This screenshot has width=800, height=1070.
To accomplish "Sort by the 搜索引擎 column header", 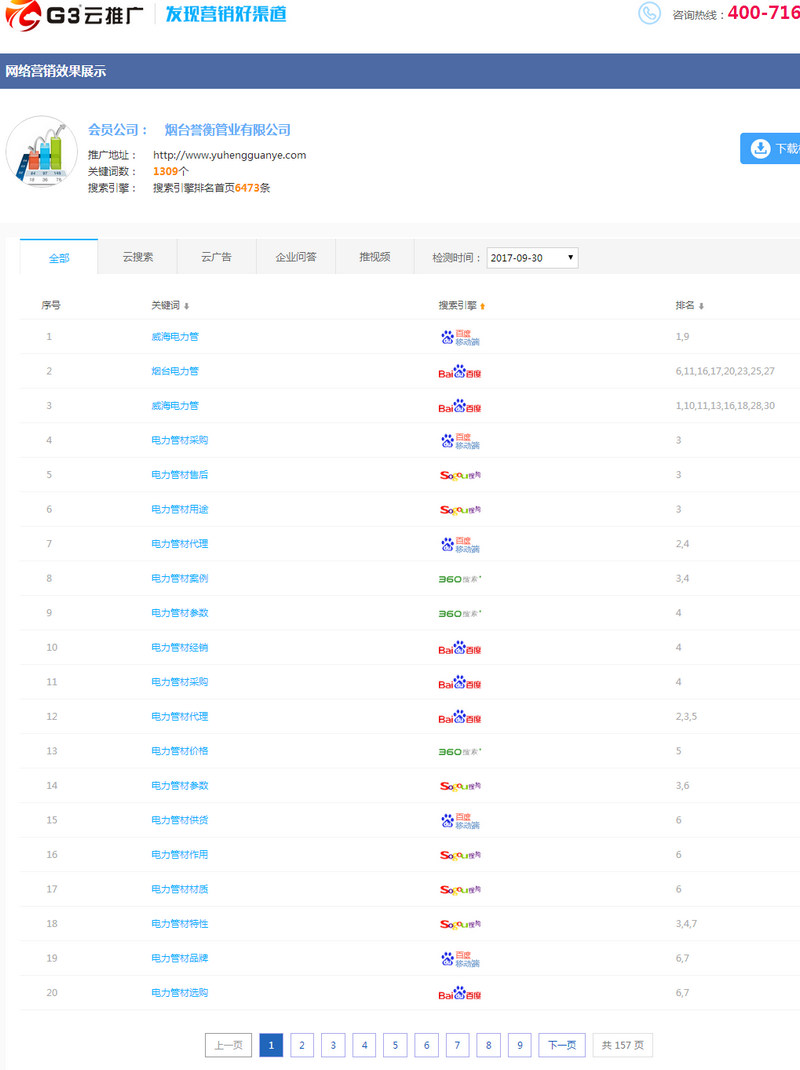I will coord(461,306).
